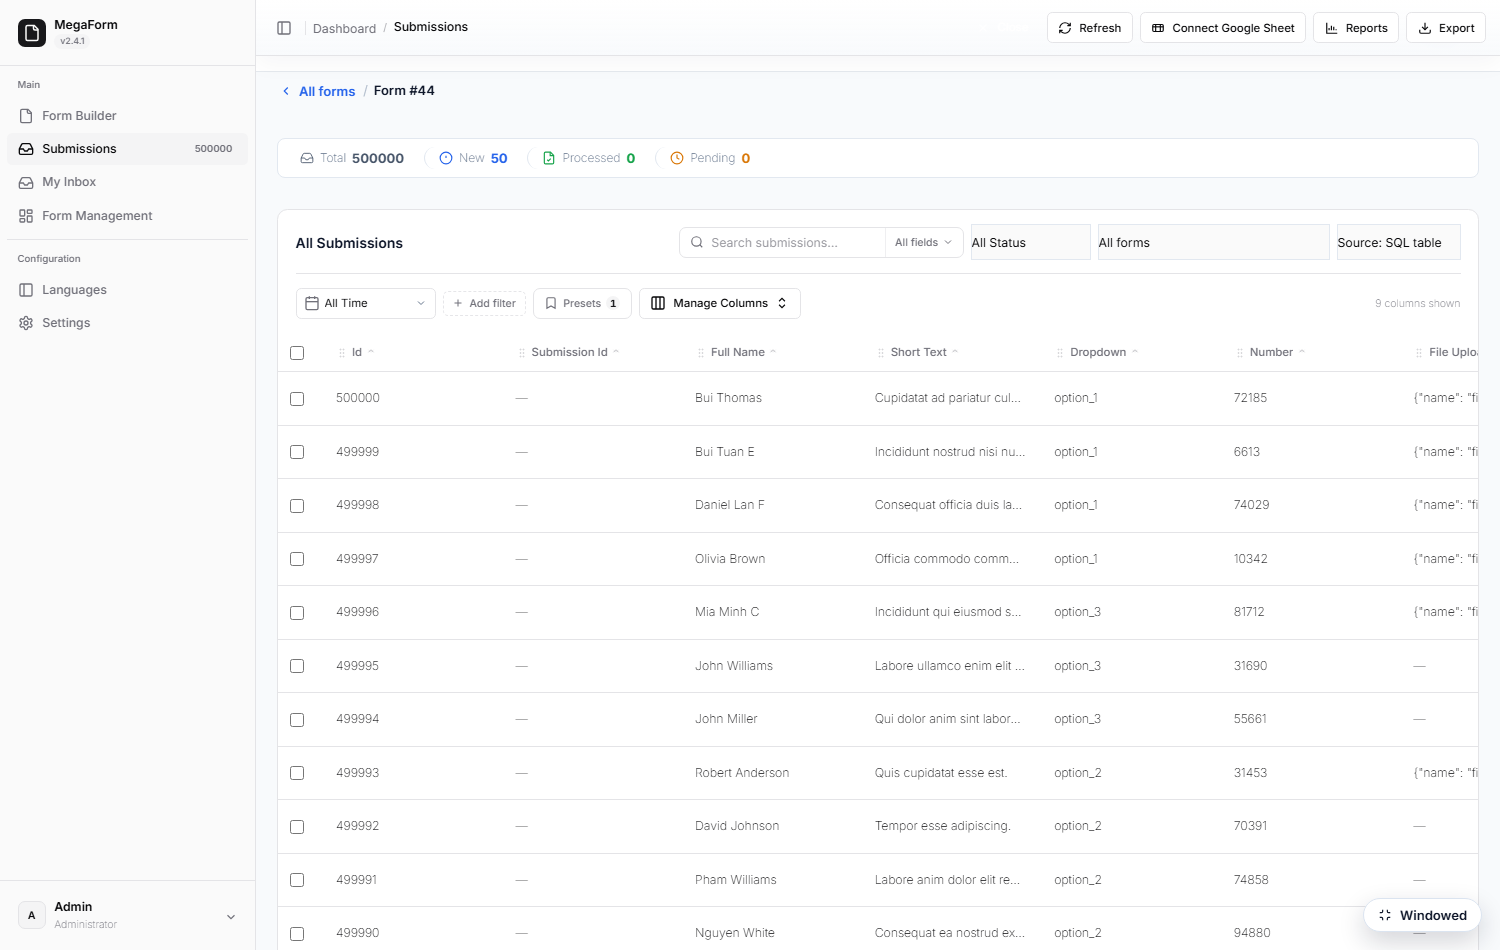This screenshot has width=1500, height=950.
Task: Click the Languages book icon
Action: click(26, 290)
